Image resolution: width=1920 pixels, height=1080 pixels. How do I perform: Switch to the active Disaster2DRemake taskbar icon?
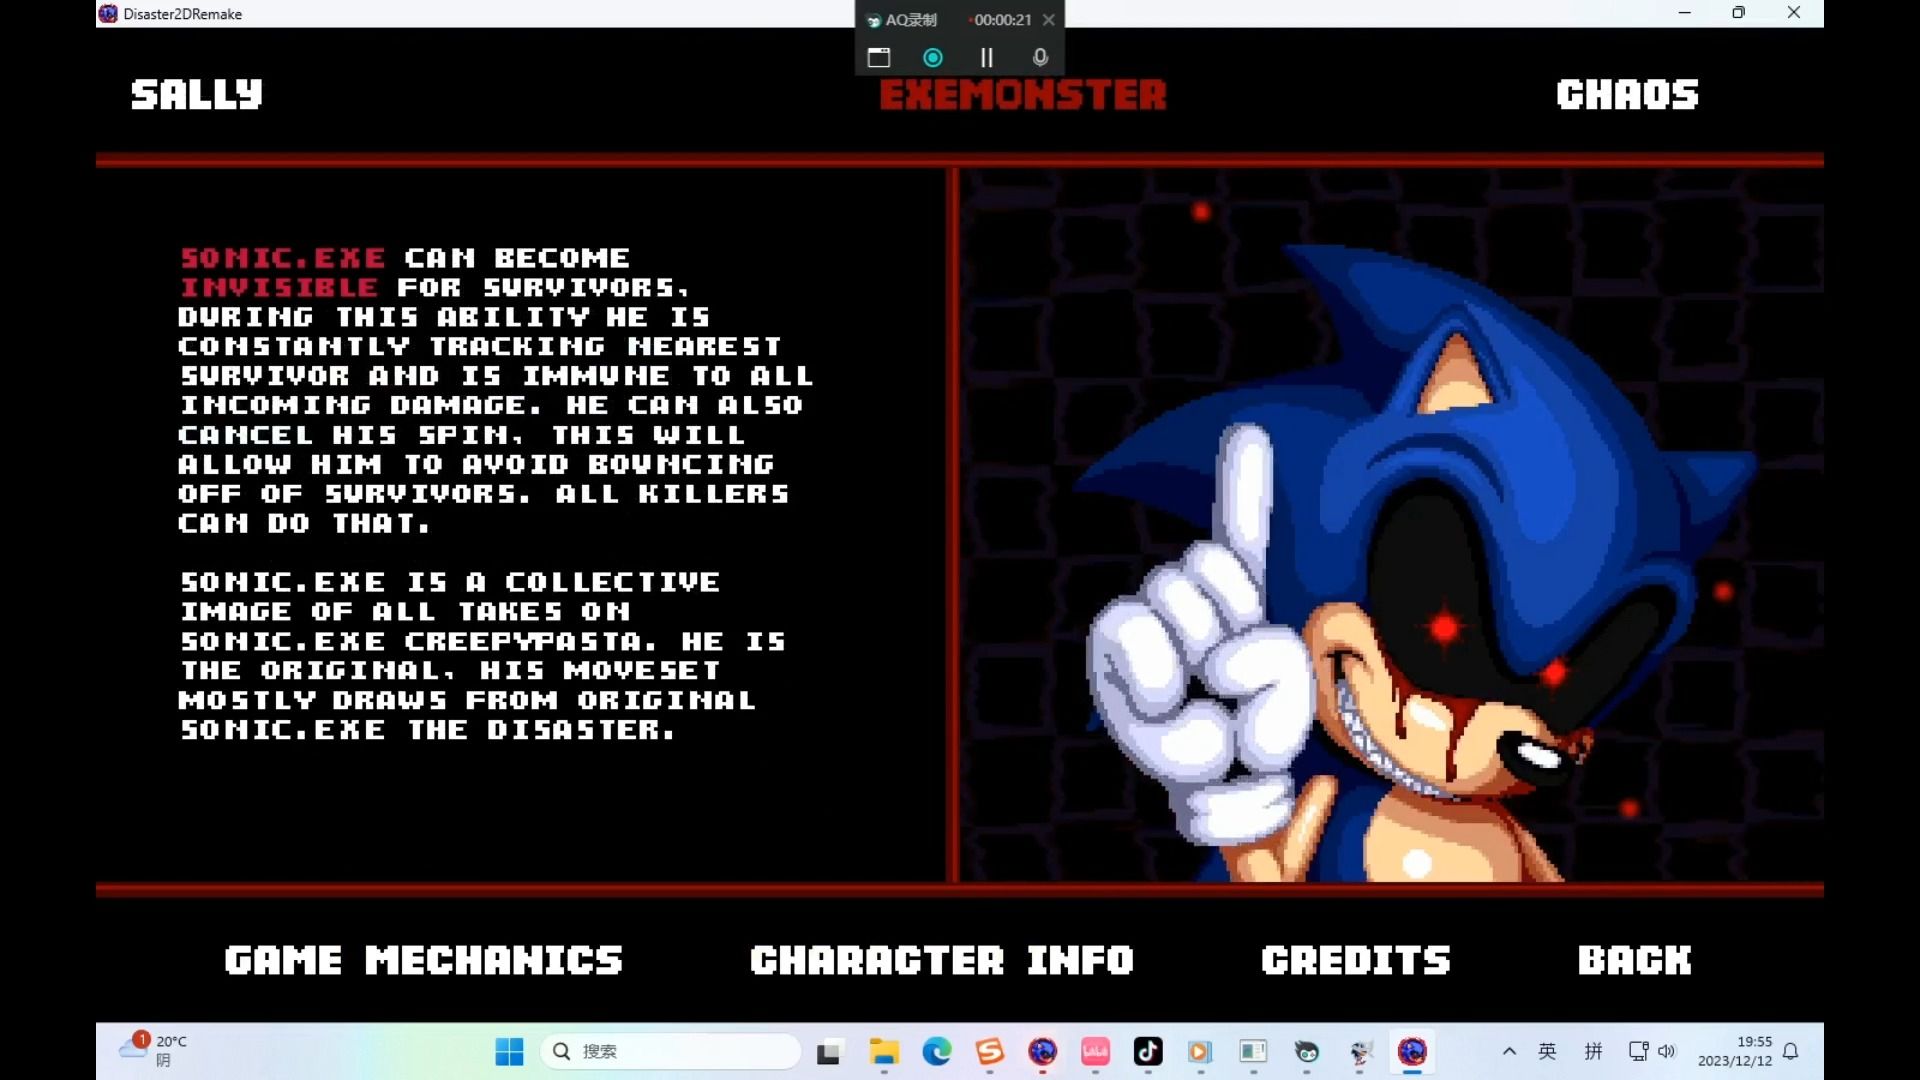click(1412, 1051)
